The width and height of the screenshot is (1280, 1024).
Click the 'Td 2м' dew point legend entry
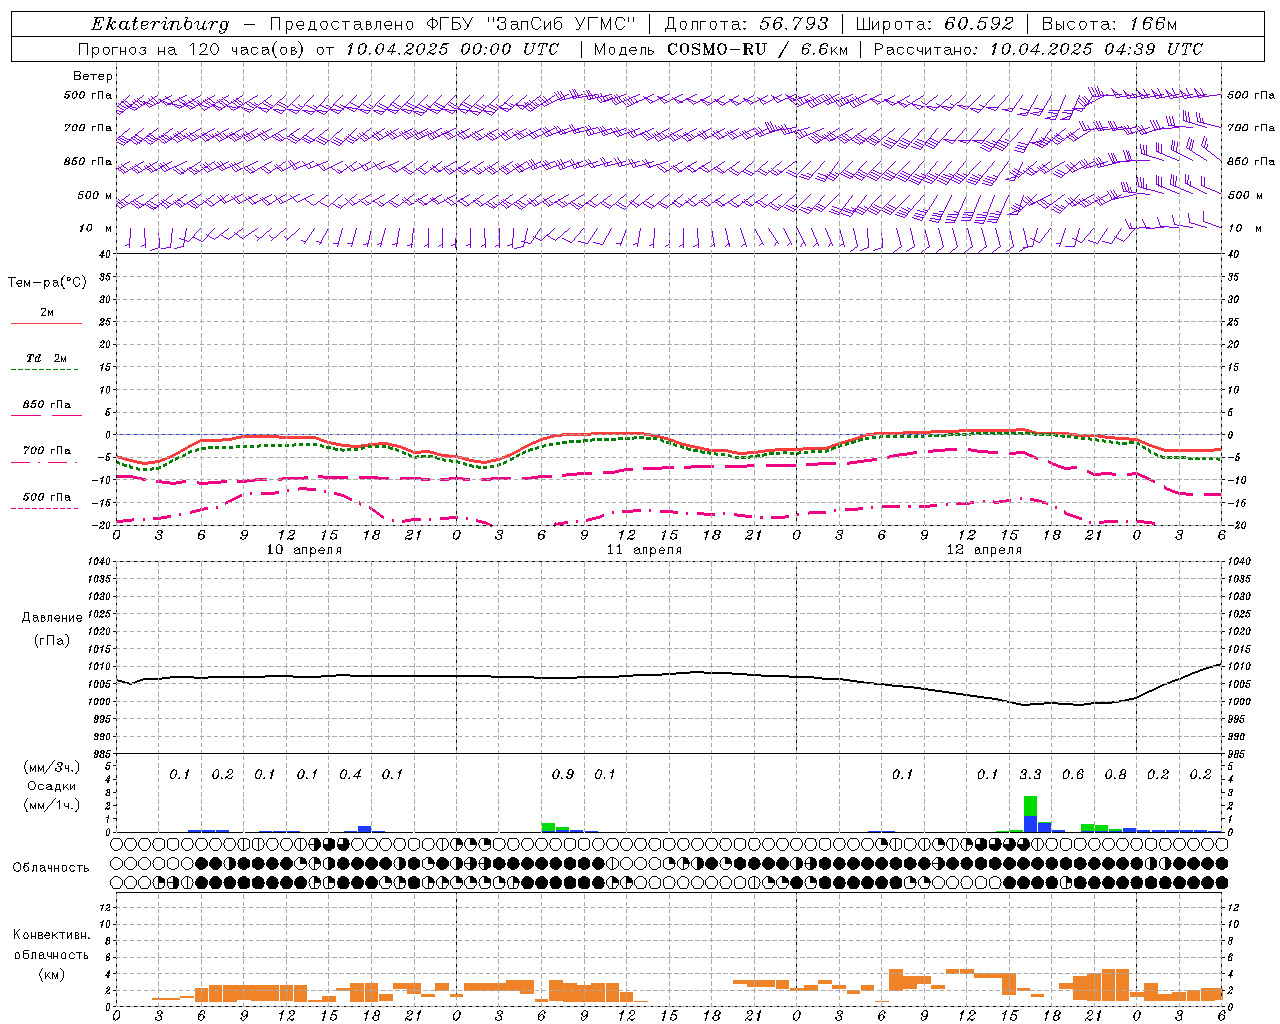(46, 358)
